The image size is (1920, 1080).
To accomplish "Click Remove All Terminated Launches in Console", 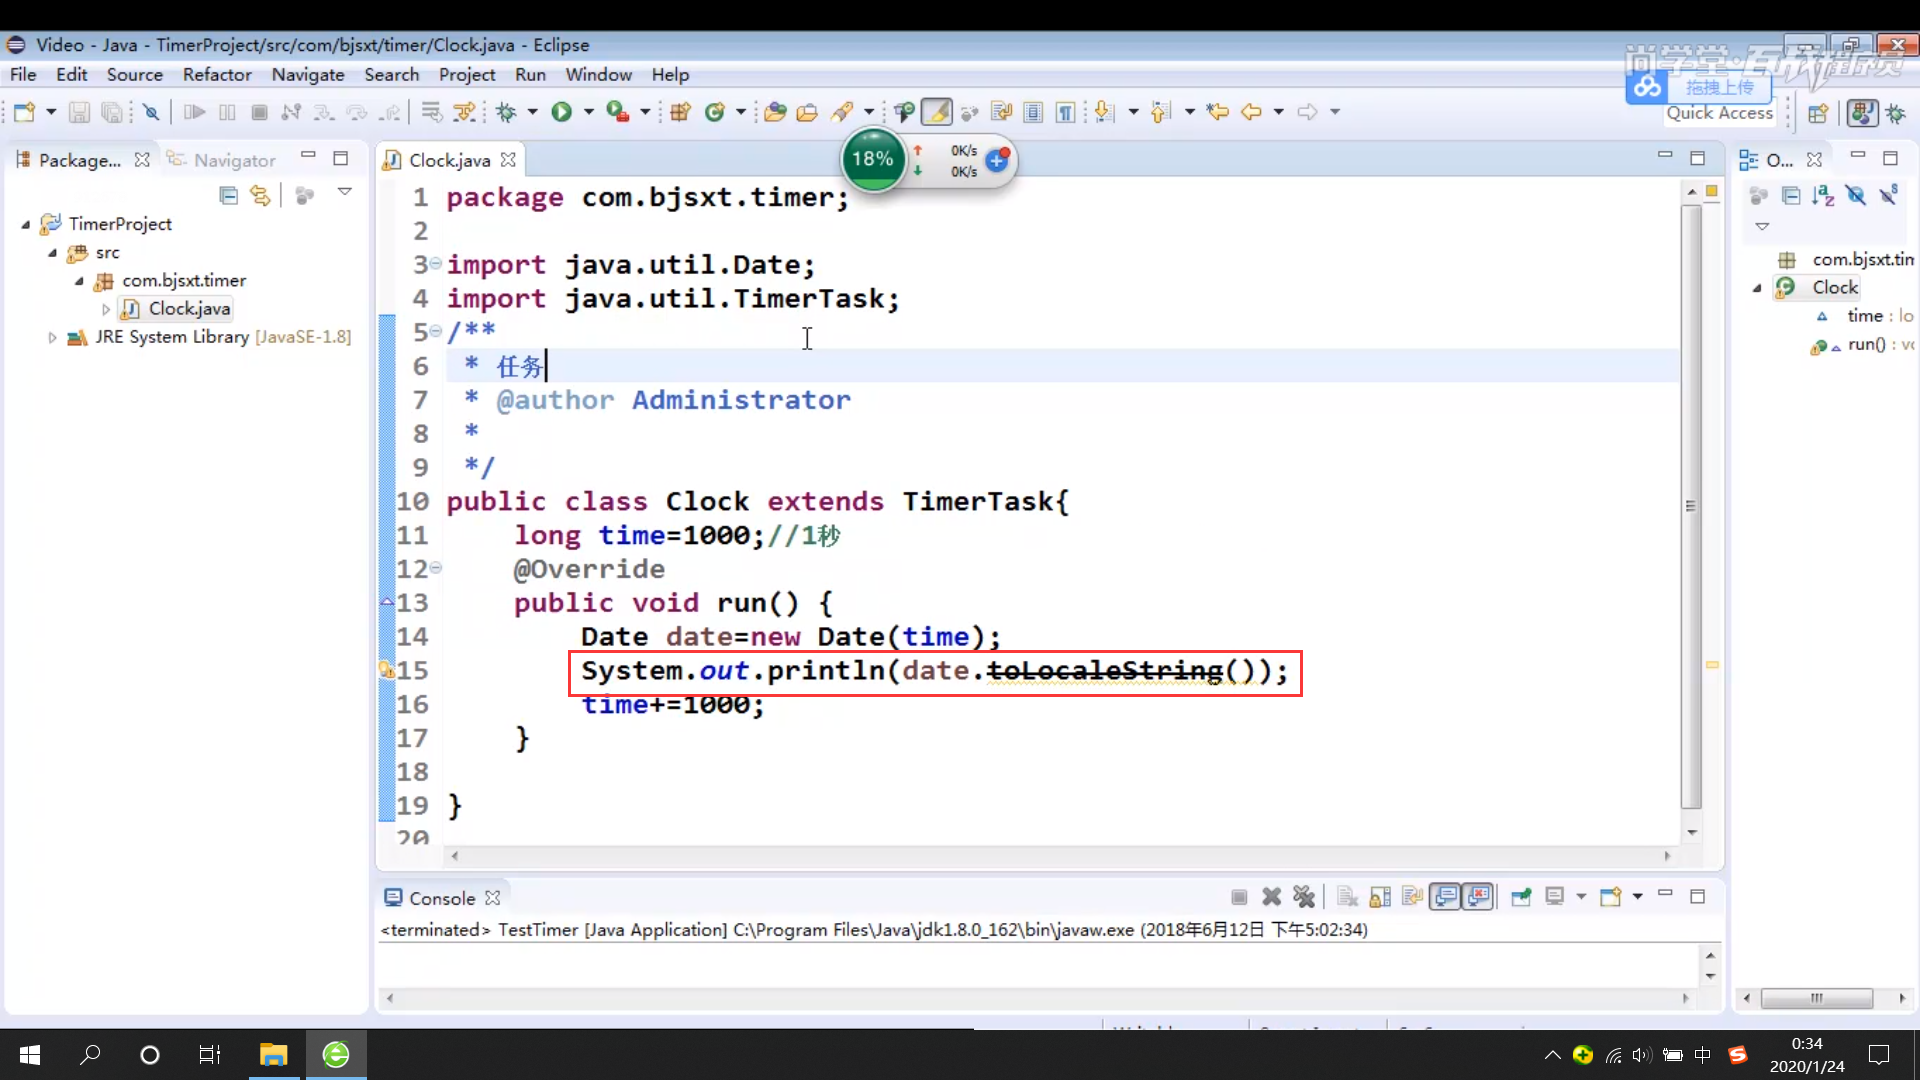I will [1304, 897].
